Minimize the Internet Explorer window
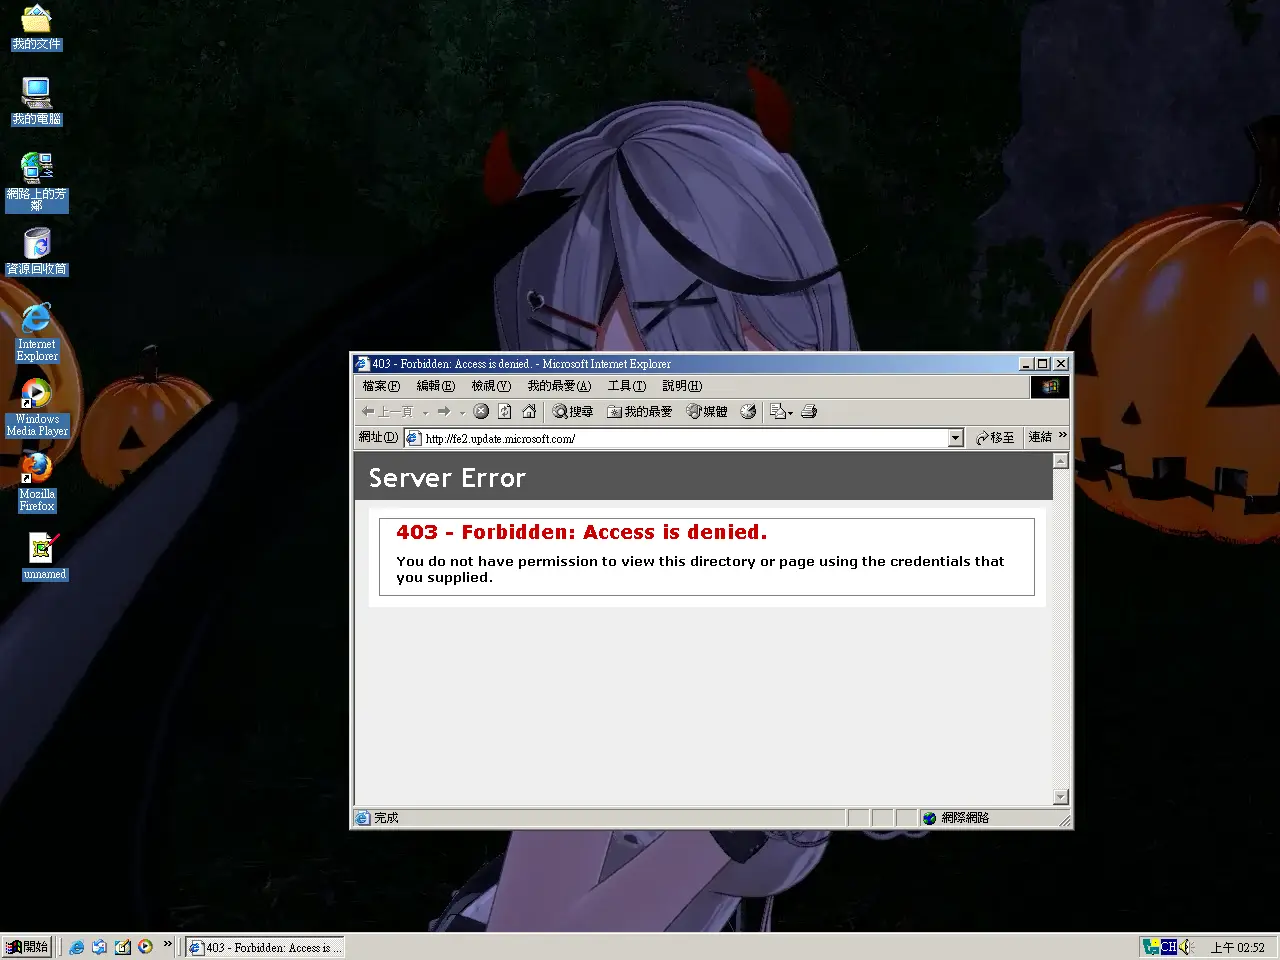Screen dimensions: 1280x960 coord(1026,364)
